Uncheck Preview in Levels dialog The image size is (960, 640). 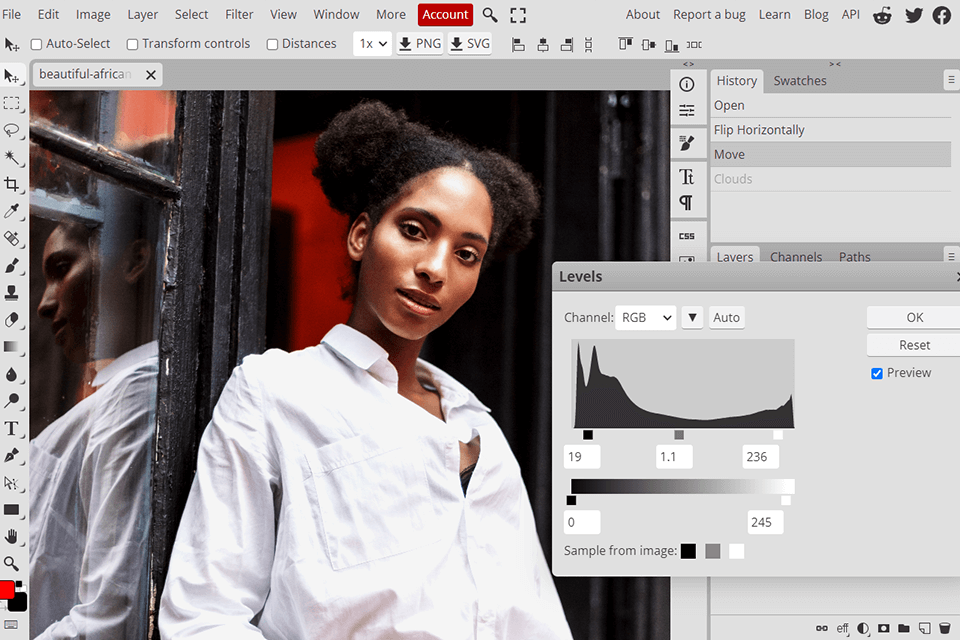[877, 373]
